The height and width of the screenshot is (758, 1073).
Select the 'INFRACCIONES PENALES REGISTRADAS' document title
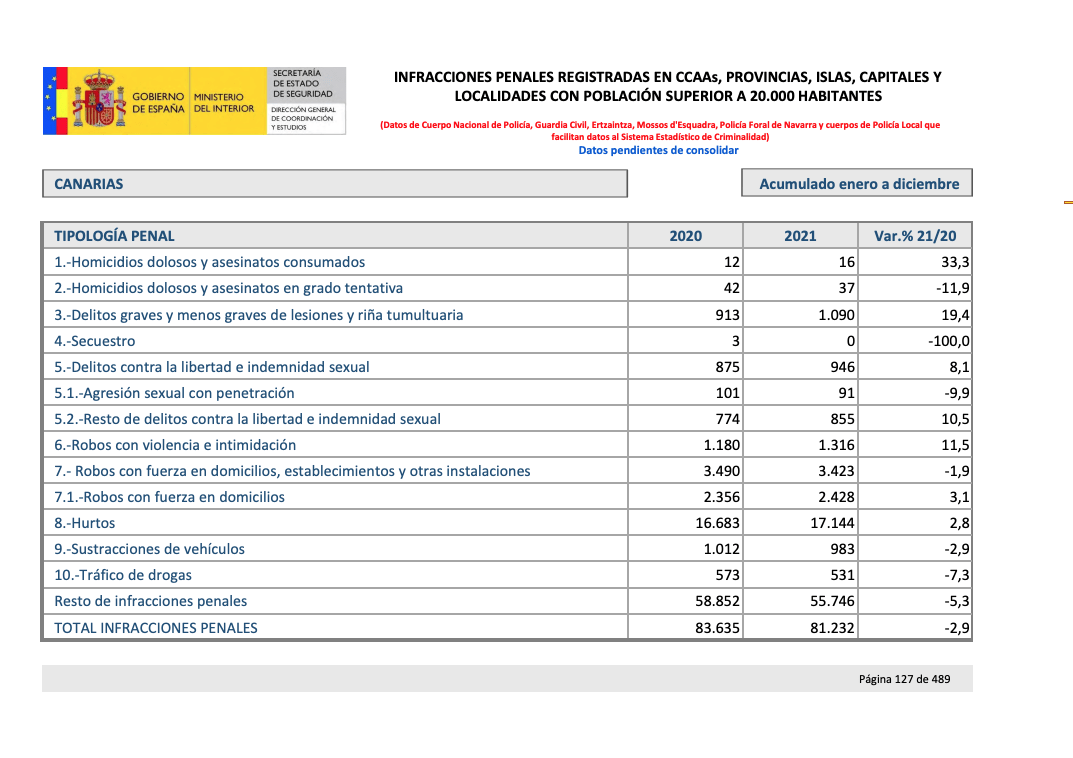tap(668, 87)
